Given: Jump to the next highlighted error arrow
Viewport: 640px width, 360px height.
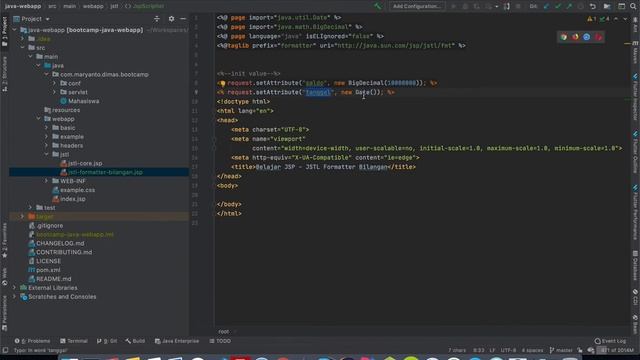Looking at the screenshot, I should click(625, 19).
